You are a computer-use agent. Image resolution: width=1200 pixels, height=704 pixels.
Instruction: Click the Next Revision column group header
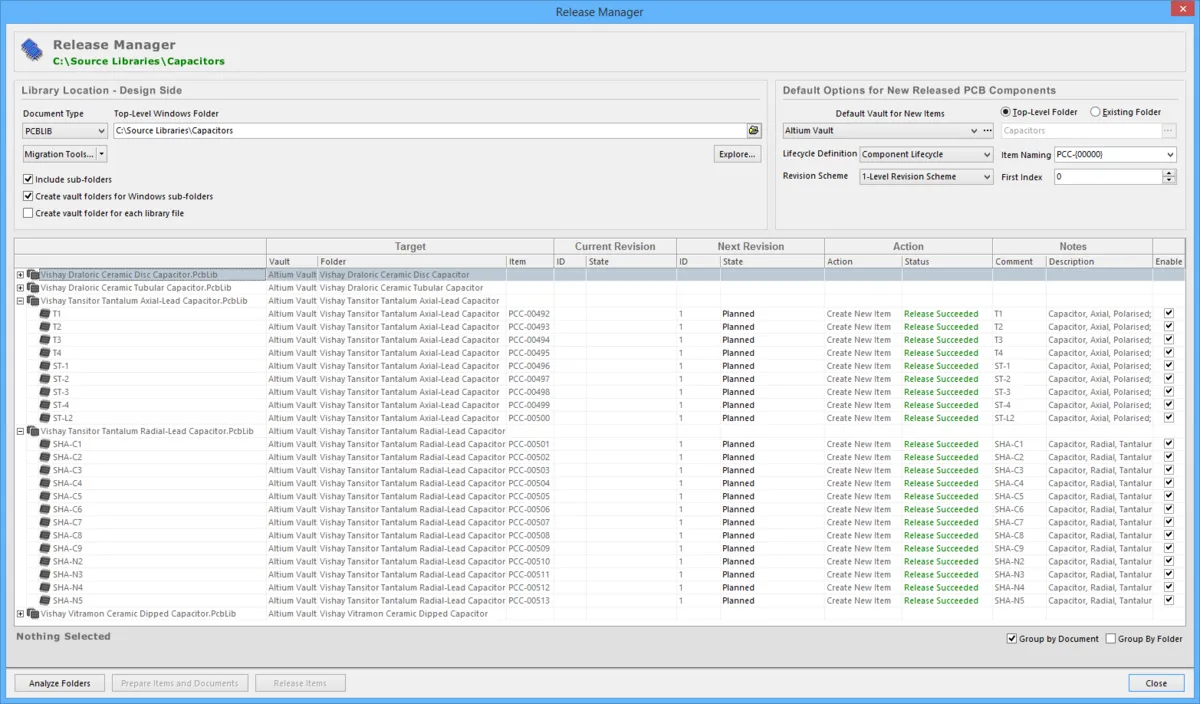click(x=751, y=246)
